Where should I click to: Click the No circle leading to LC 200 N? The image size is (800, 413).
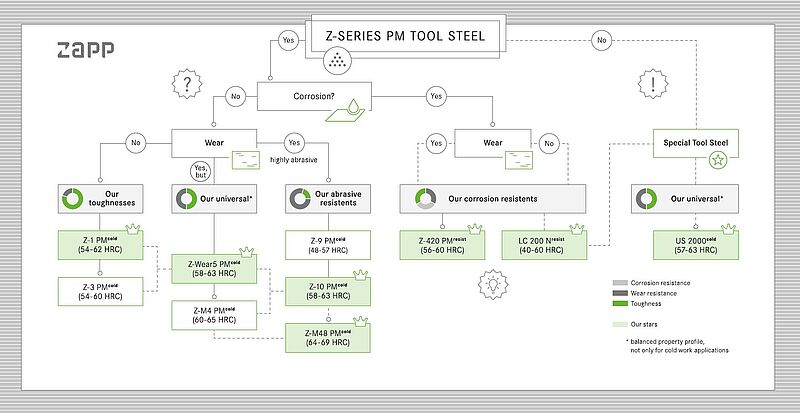(549, 143)
